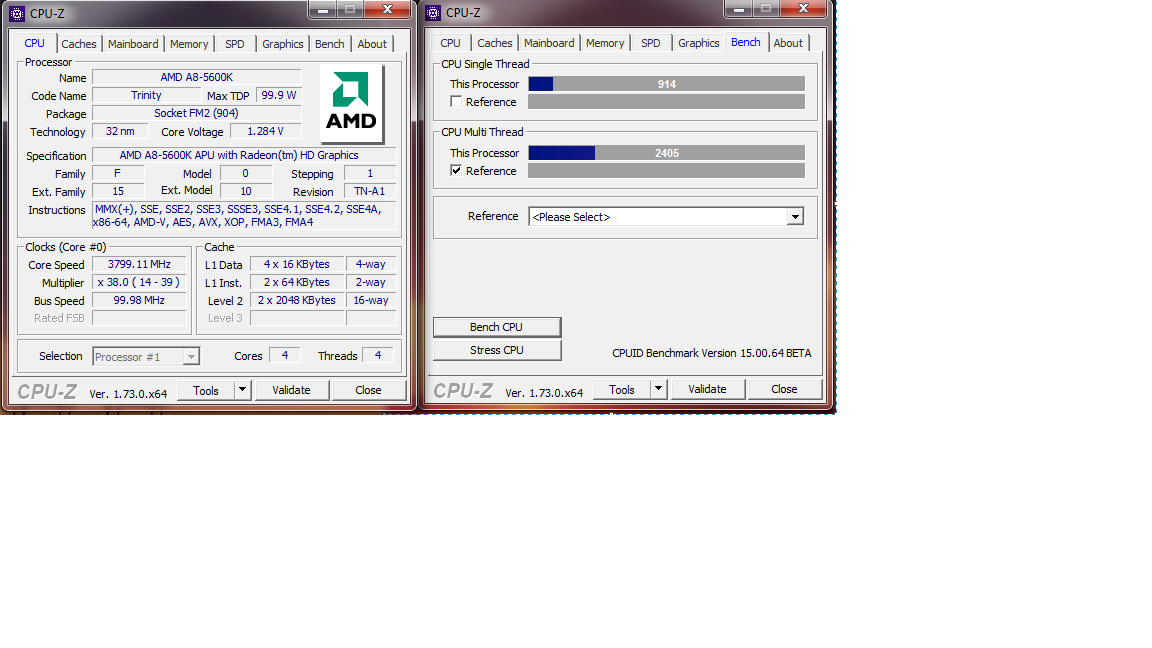The image size is (1152, 648).
Task: Minimize the left CPU-Z window
Action: [323, 10]
